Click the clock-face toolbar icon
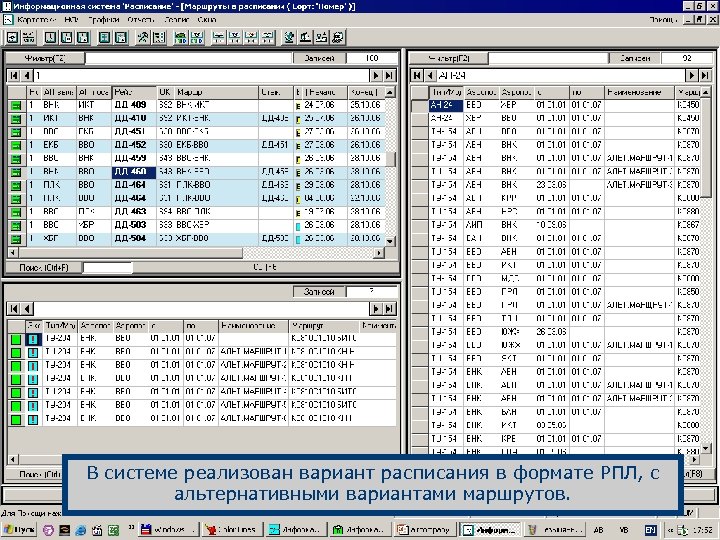Screen dimensions: 720x540 pyautogui.click(x=51, y=37)
